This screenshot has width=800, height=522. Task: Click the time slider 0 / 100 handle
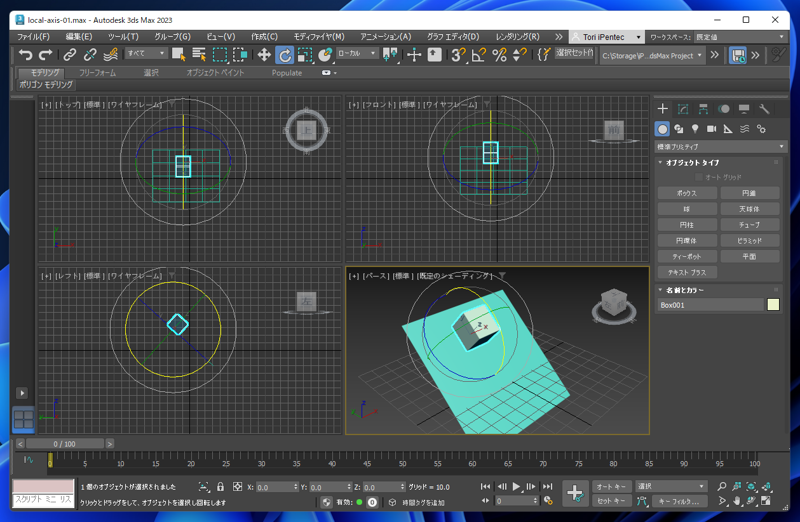pos(65,443)
